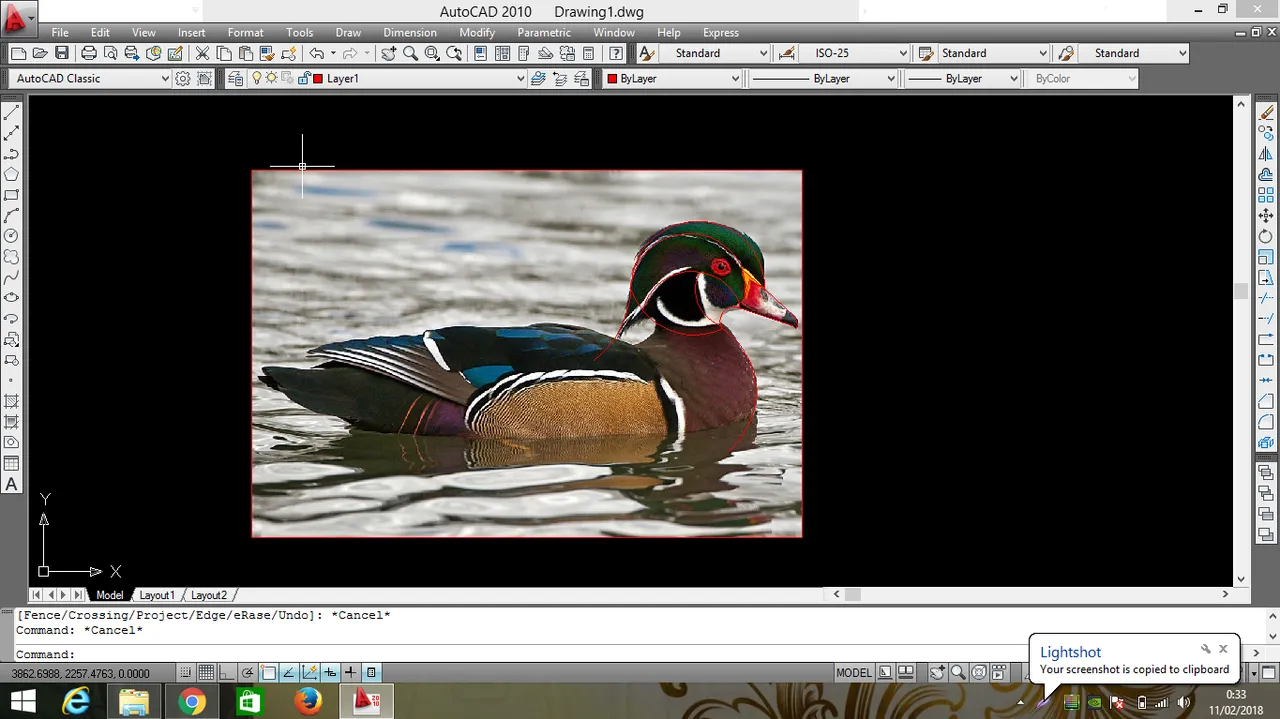
Task: Click the Windows Start button
Action: click(23, 702)
